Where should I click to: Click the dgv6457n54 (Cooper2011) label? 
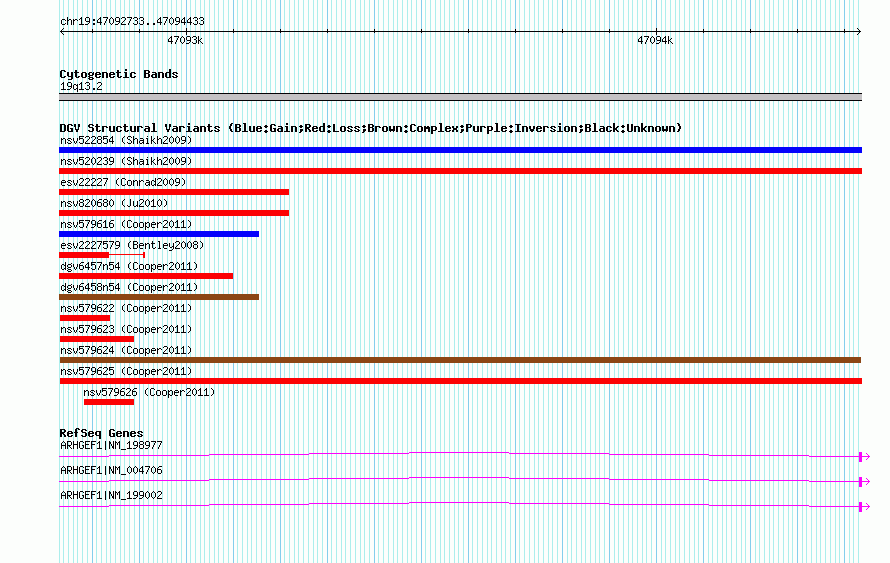129,266
